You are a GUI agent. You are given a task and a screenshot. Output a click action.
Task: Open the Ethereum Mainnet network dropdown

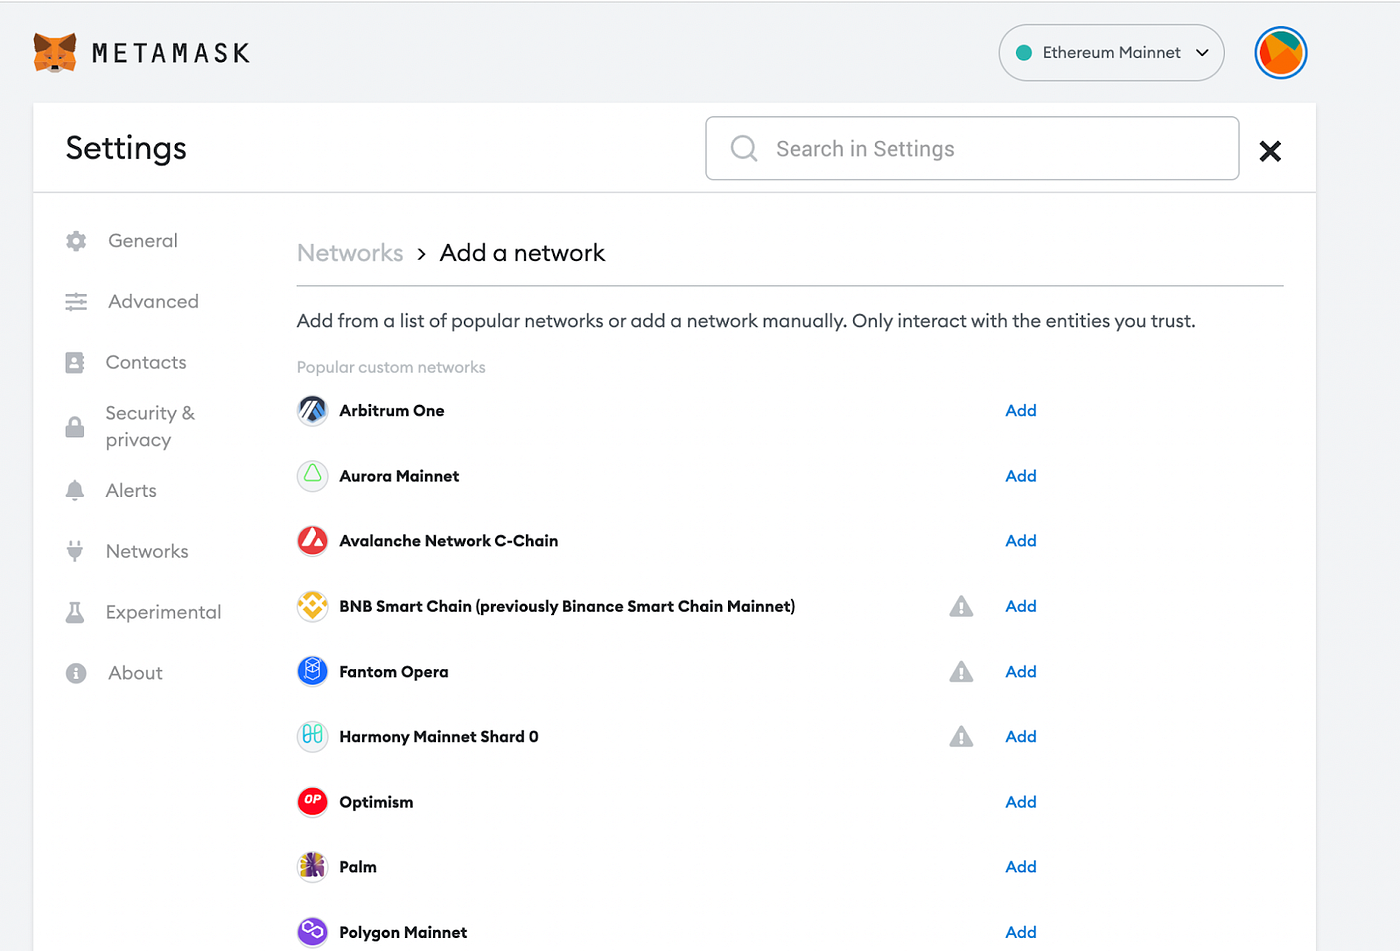pyautogui.click(x=1111, y=53)
